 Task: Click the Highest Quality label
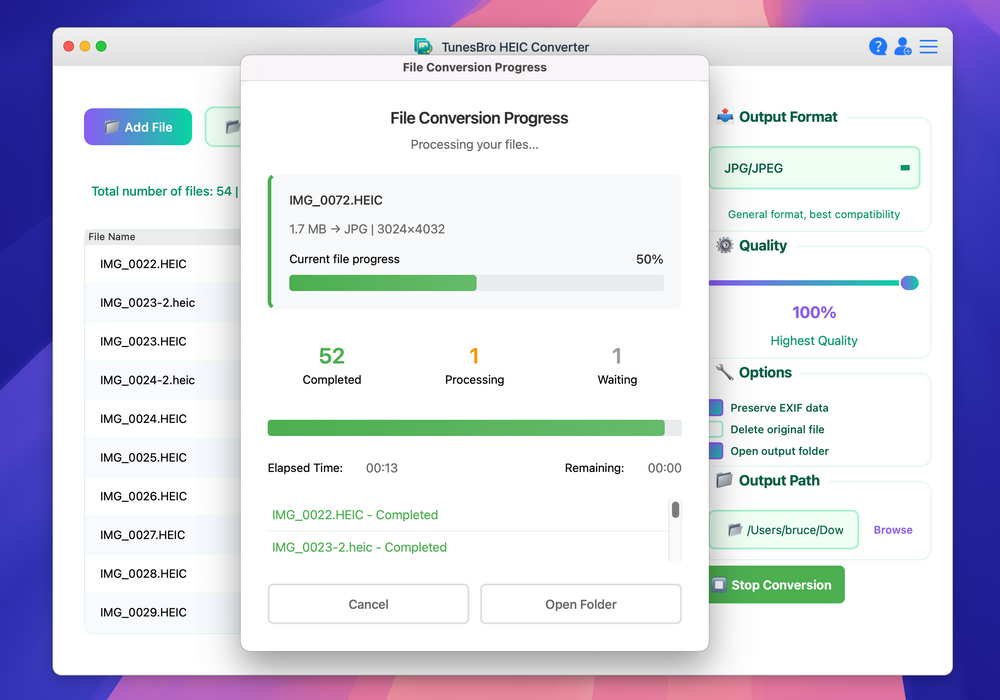(814, 340)
